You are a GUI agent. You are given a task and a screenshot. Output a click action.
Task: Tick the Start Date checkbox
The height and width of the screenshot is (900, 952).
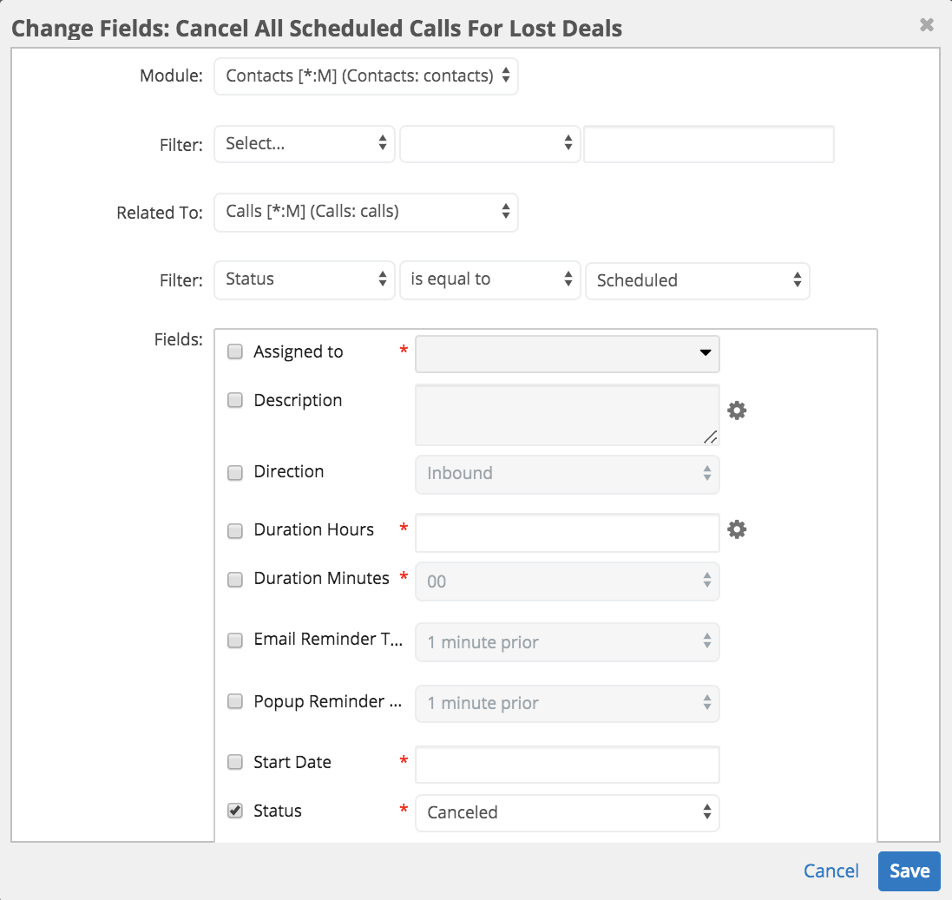(x=235, y=762)
